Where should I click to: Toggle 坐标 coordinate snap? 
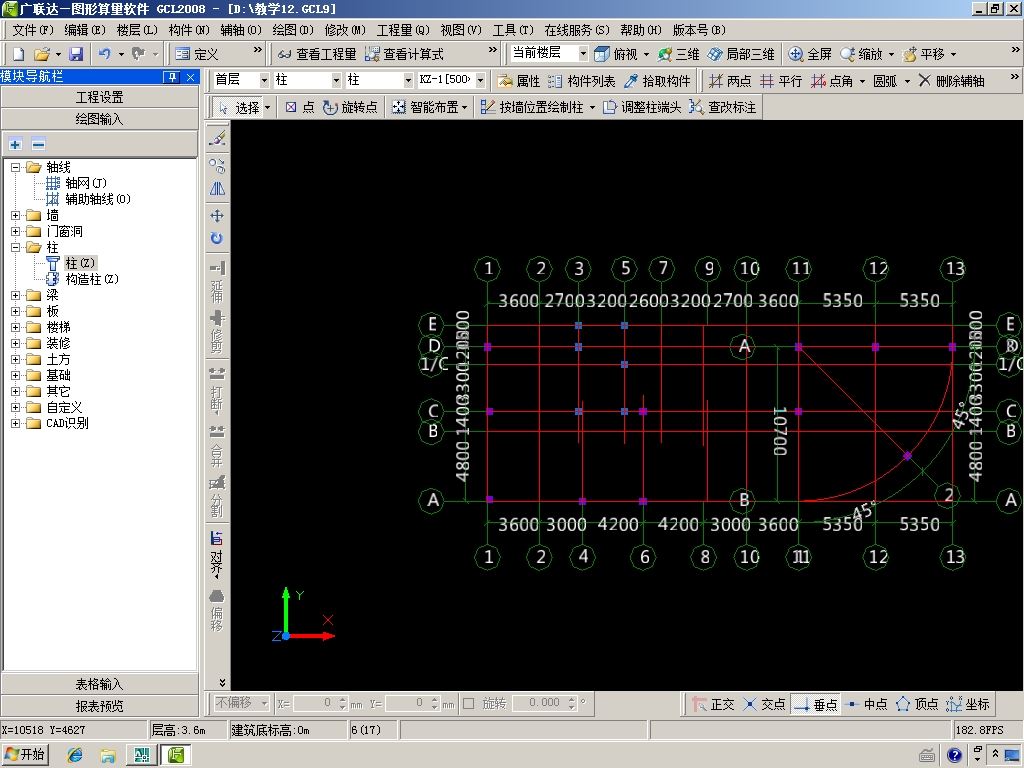(x=968, y=704)
